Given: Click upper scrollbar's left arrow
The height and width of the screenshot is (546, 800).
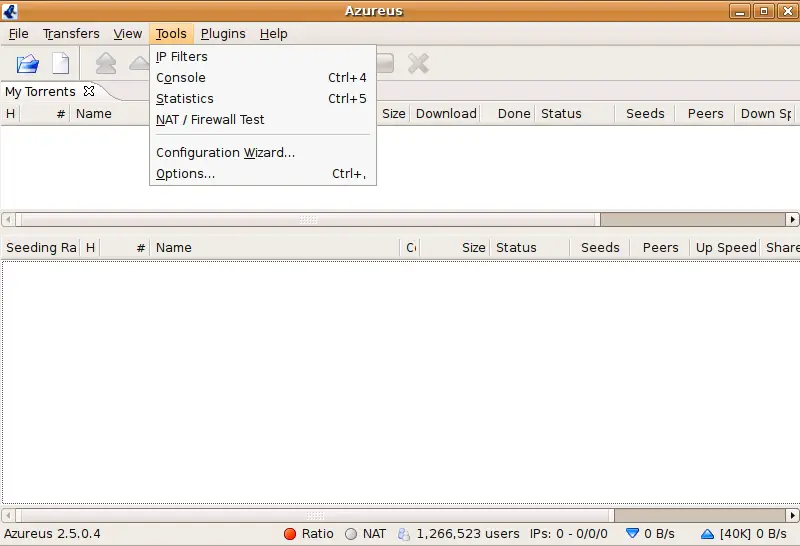Looking at the screenshot, I should pyautogui.click(x=8, y=219).
